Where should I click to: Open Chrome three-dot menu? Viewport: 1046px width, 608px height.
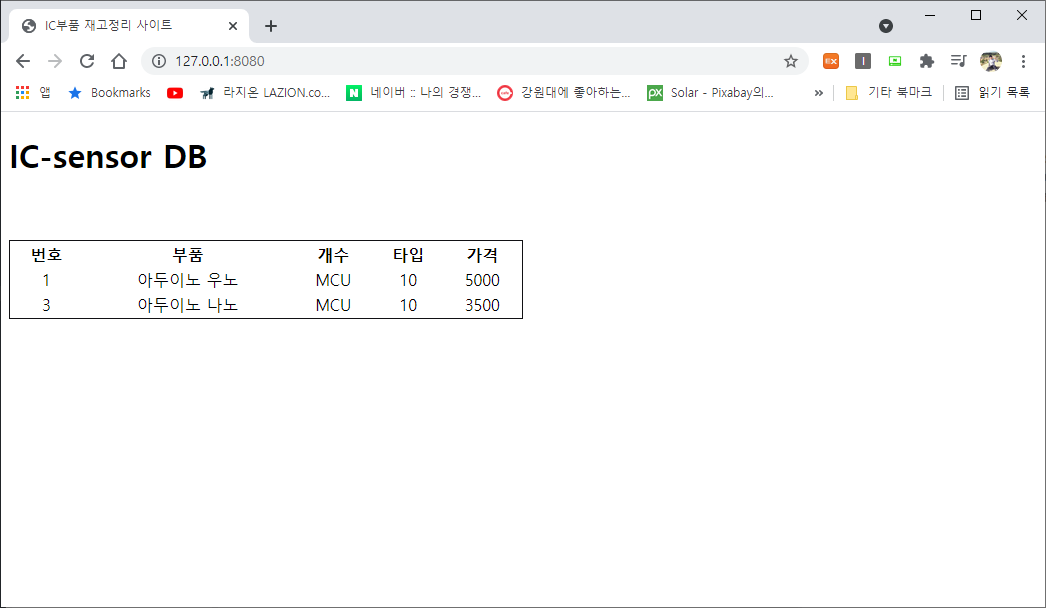pos(1023,61)
